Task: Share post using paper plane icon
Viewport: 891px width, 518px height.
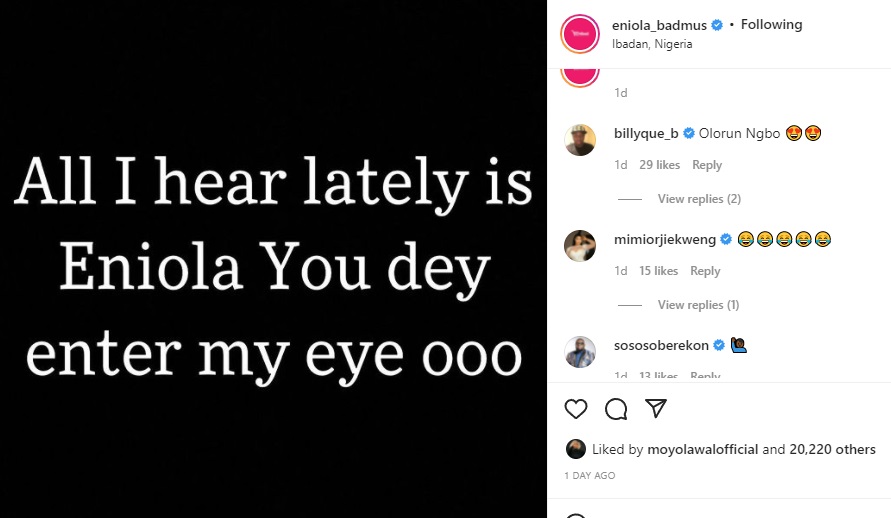Action: 656,409
